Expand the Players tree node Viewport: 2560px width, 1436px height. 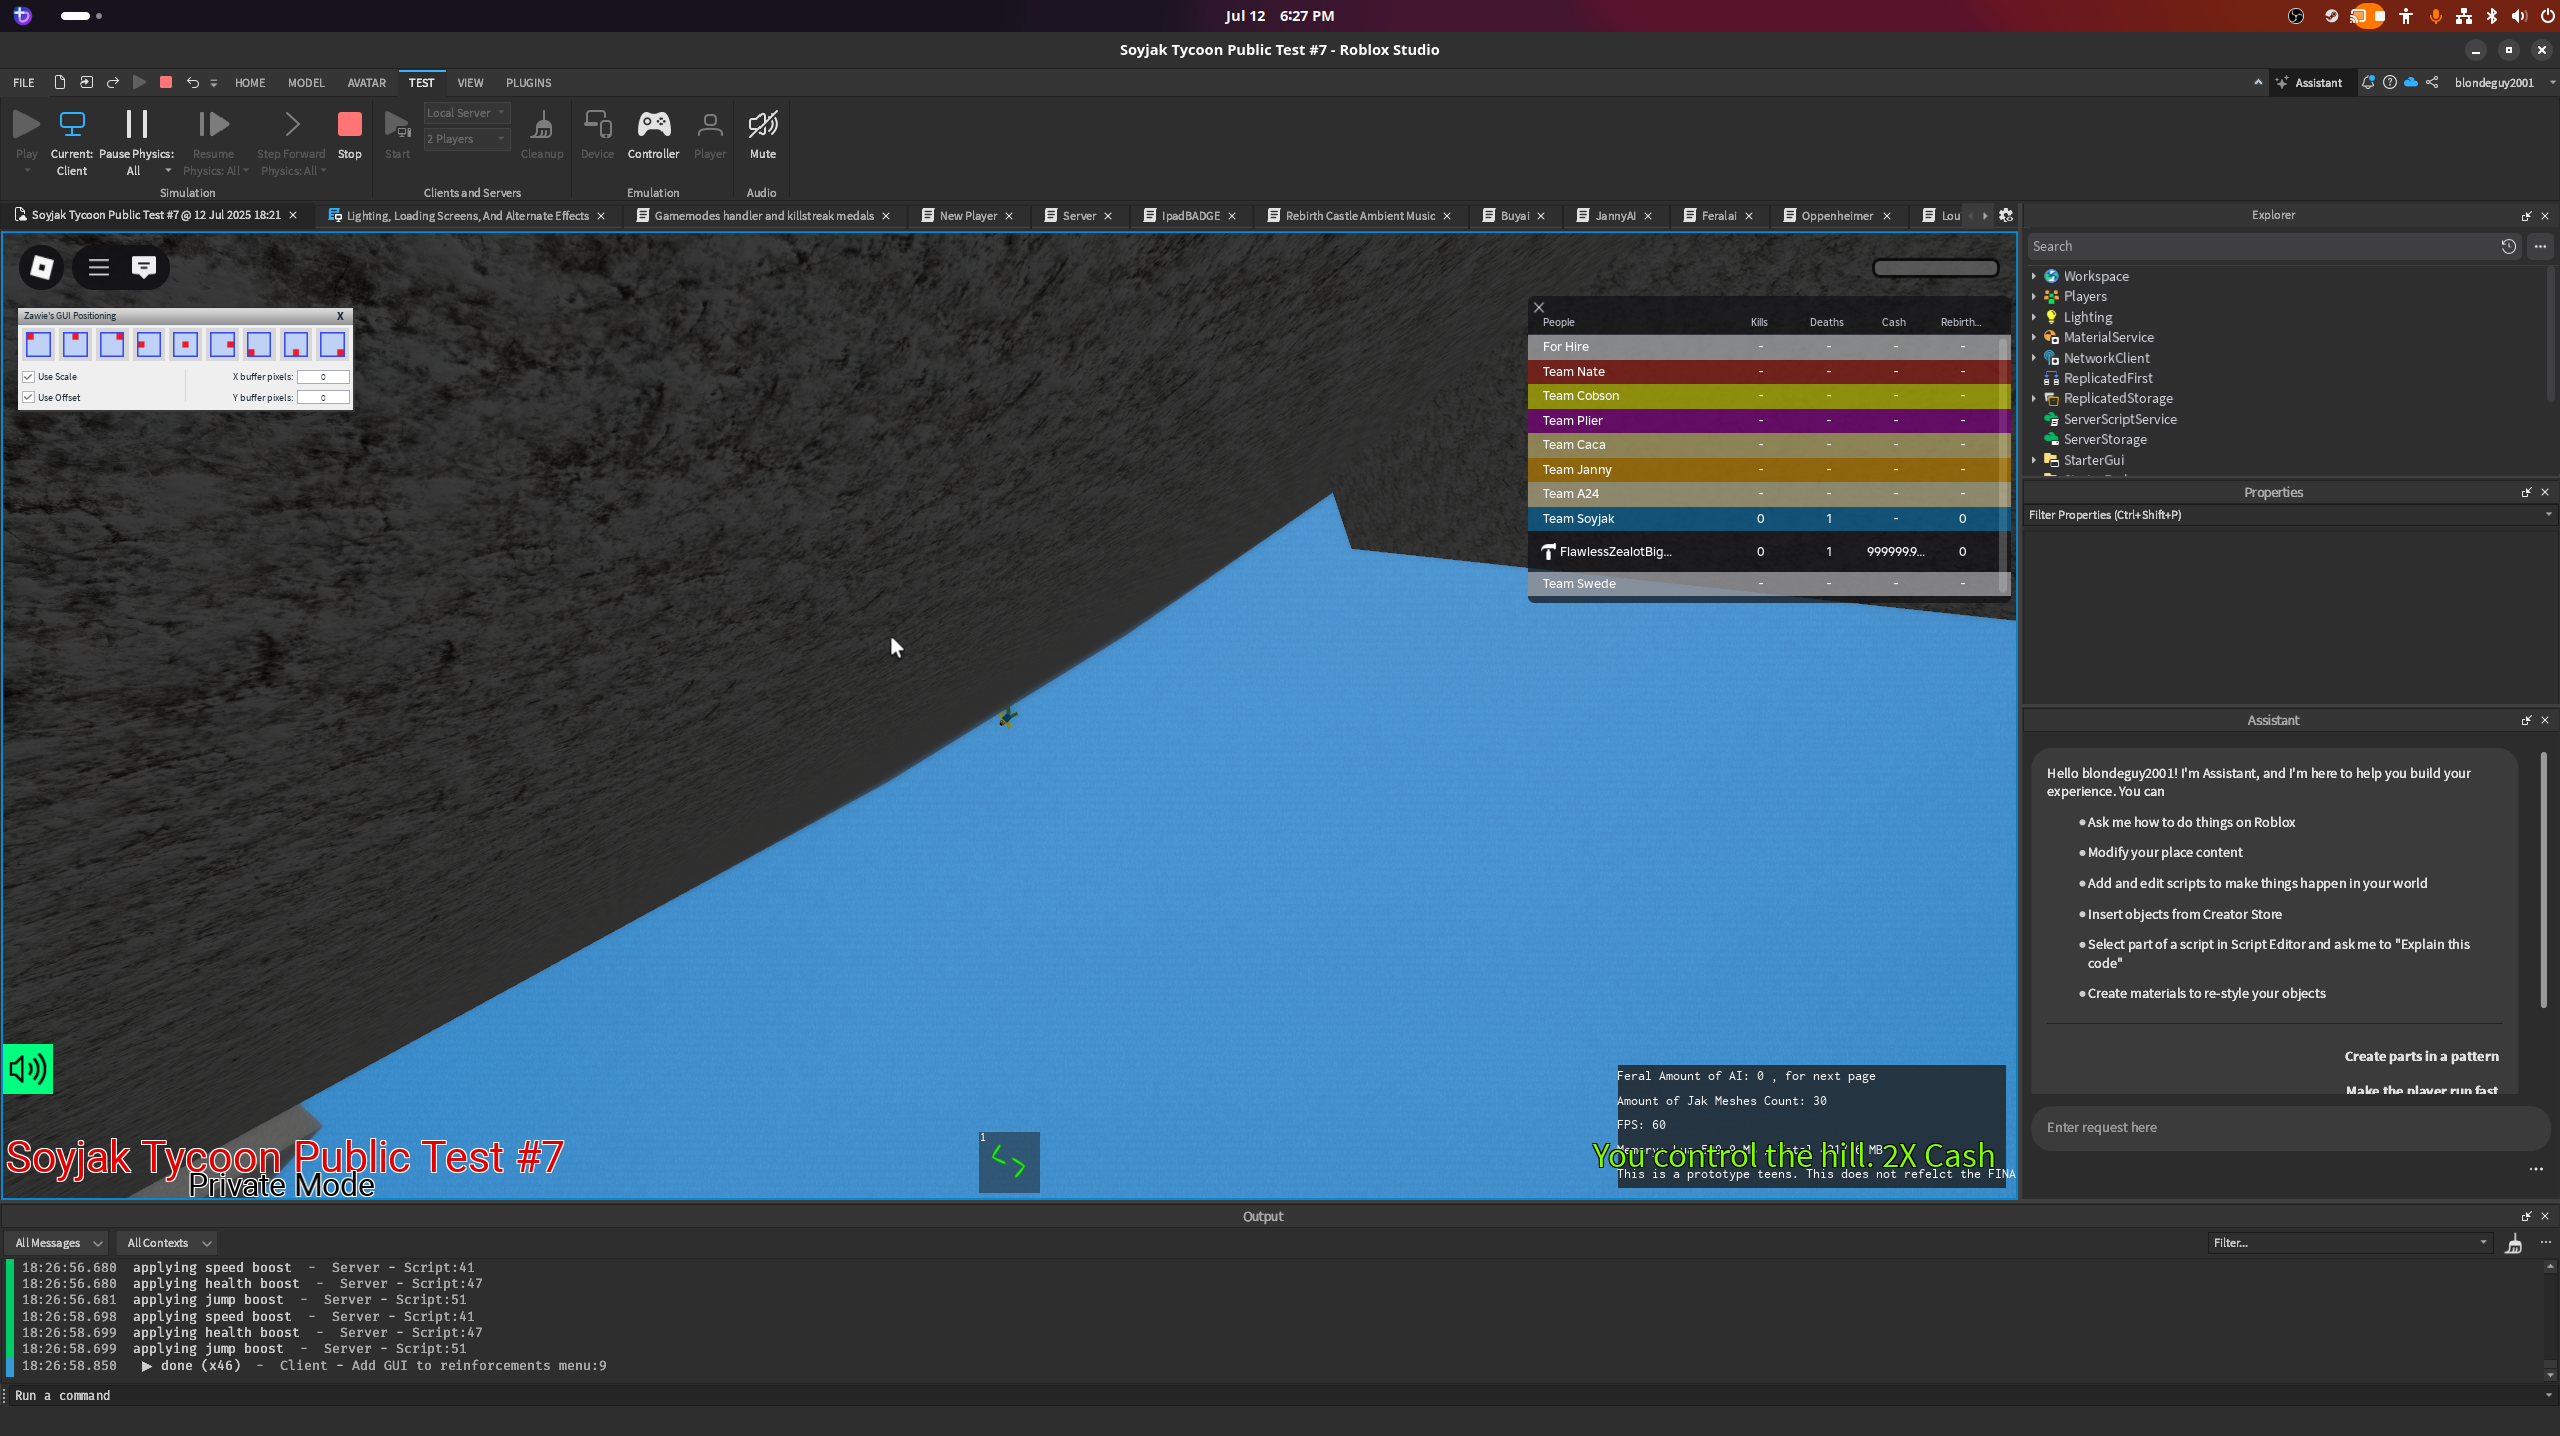pyautogui.click(x=2034, y=297)
